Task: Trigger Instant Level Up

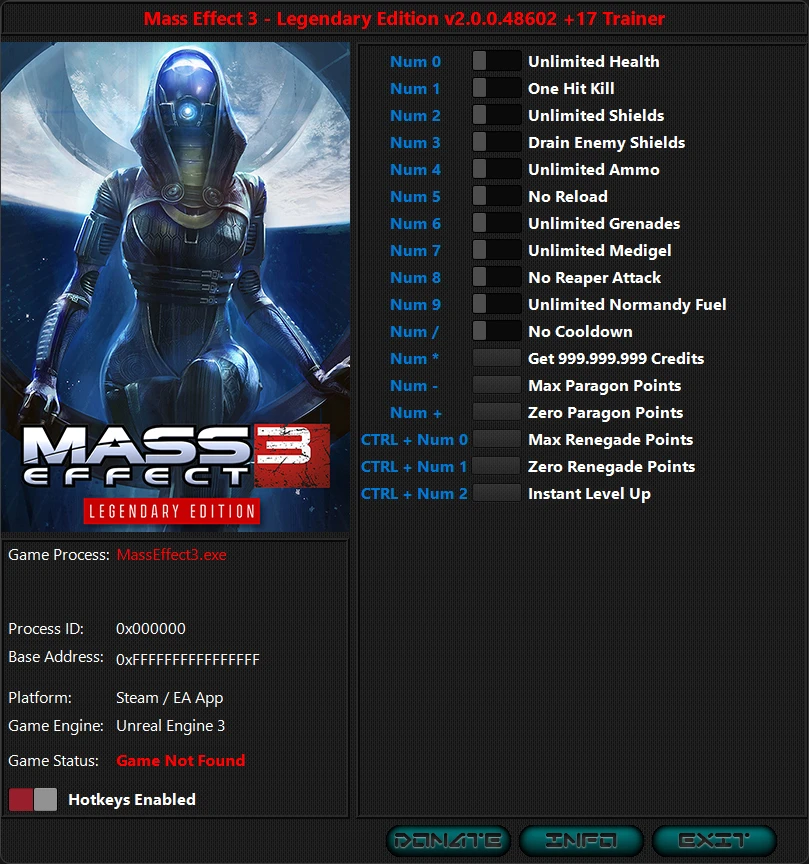Action: [x=497, y=493]
